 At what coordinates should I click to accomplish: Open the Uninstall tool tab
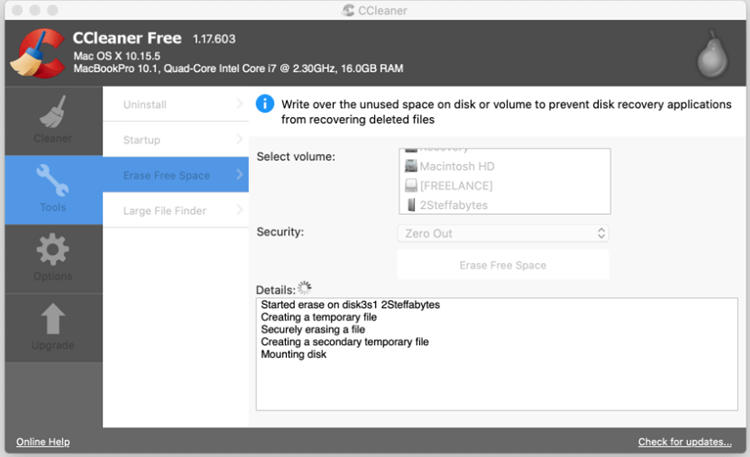pyautogui.click(x=176, y=104)
